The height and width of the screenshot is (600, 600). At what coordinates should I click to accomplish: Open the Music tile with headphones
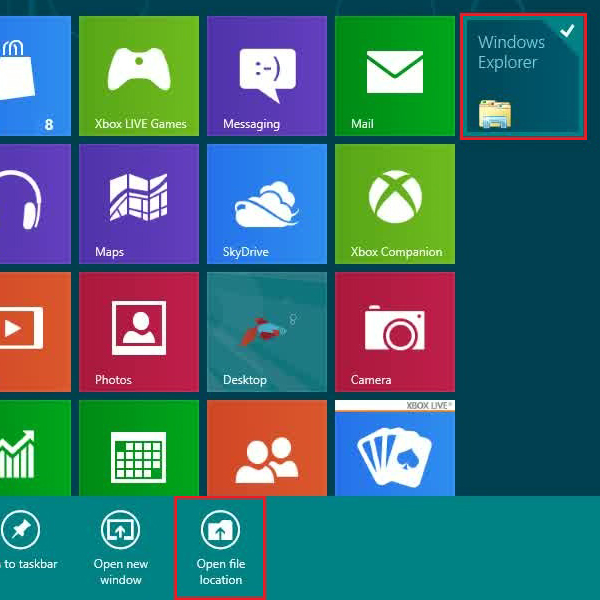pyautogui.click(x=35, y=204)
